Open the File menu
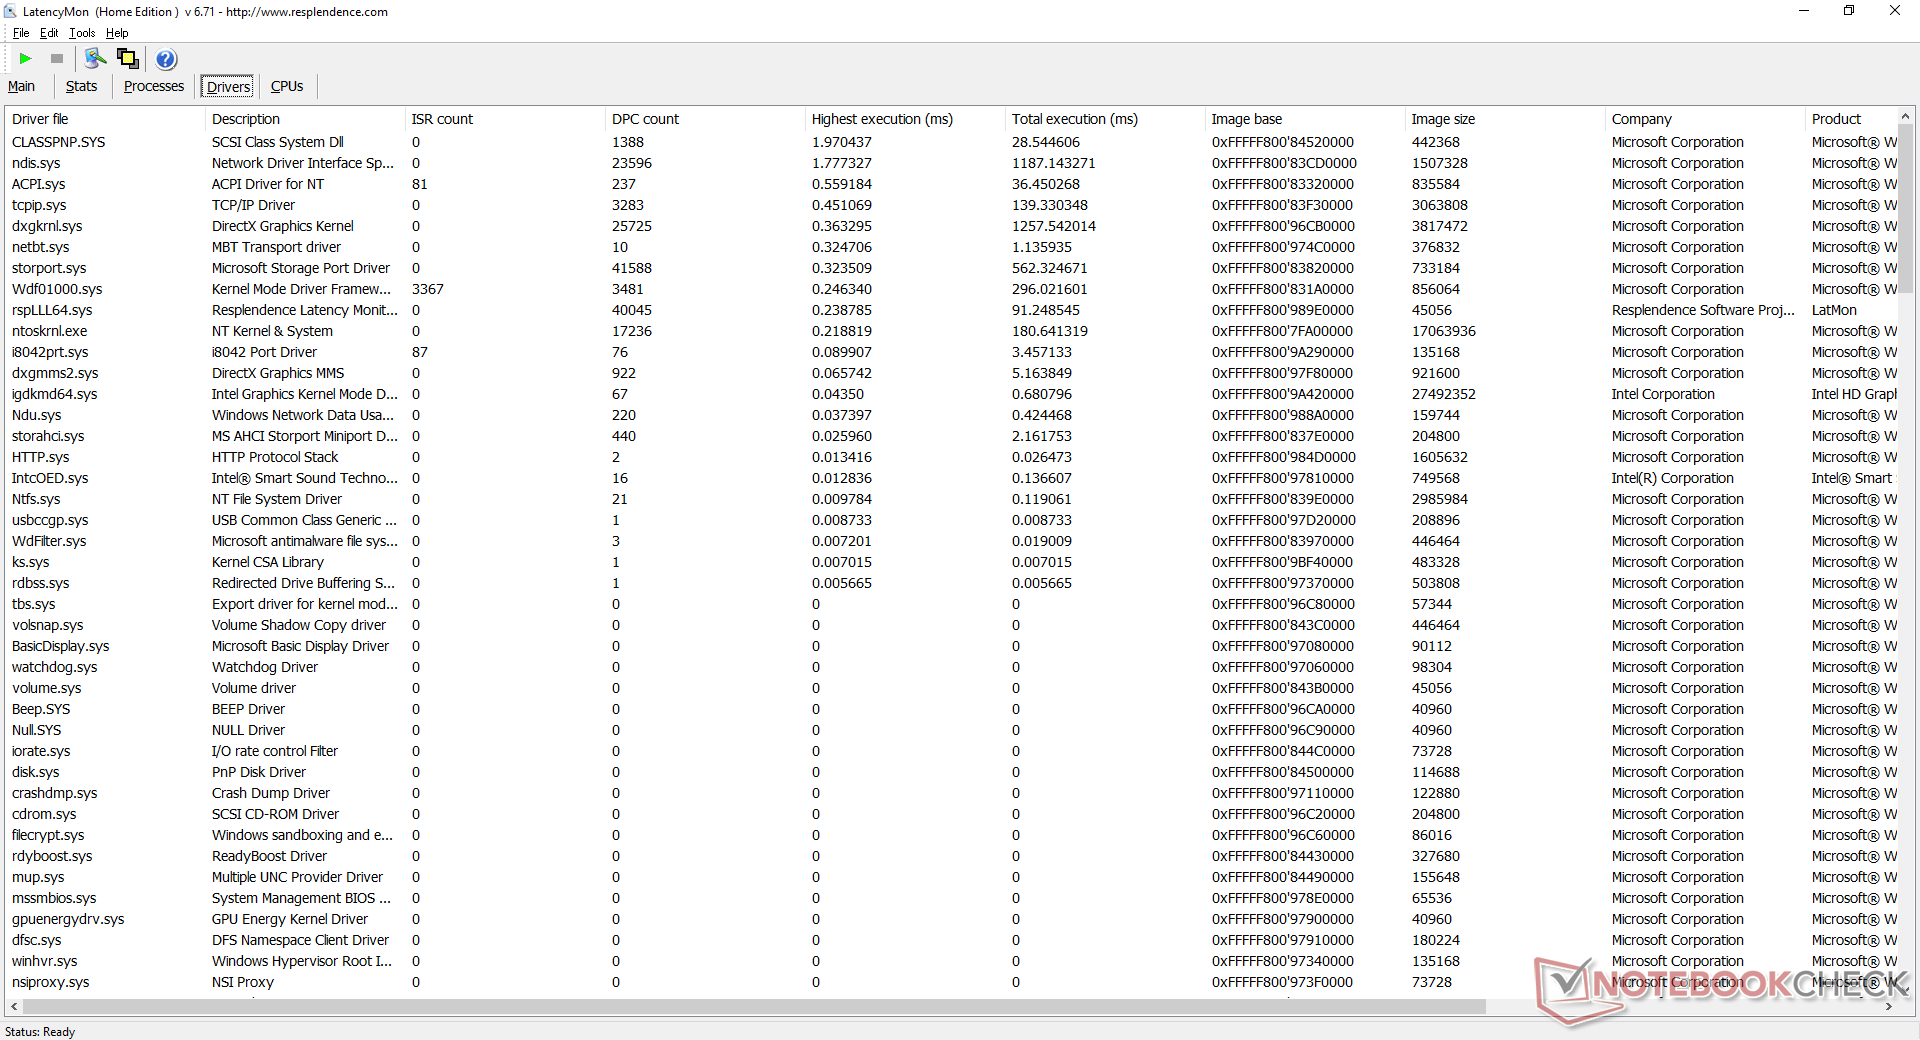Viewport: 1920px width, 1040px height. tap(21, 33)
